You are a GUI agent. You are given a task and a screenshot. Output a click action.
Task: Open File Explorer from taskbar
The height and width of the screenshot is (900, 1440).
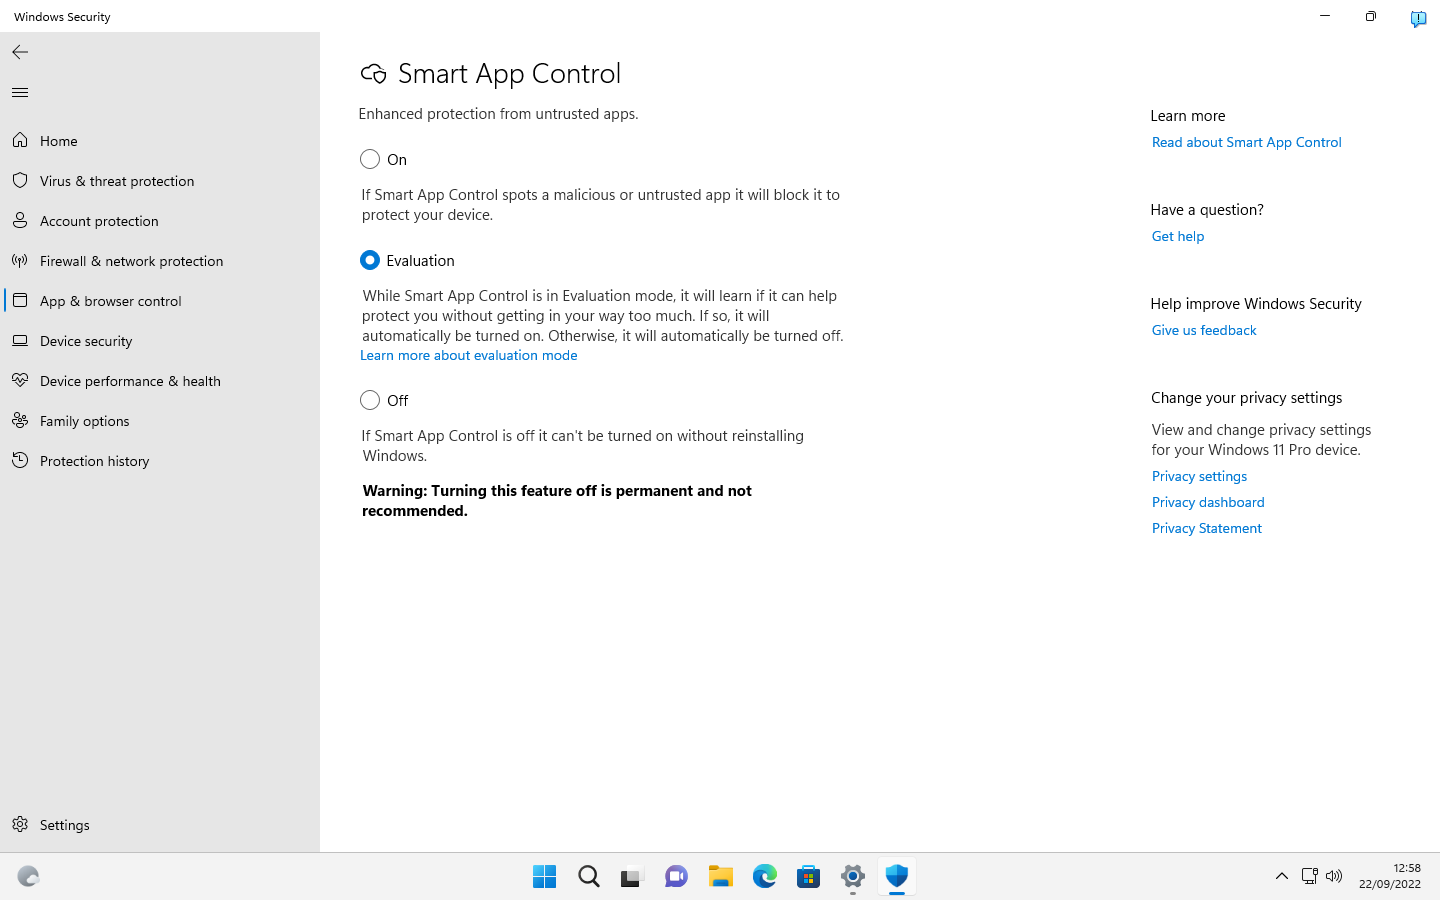coord(721,877)
